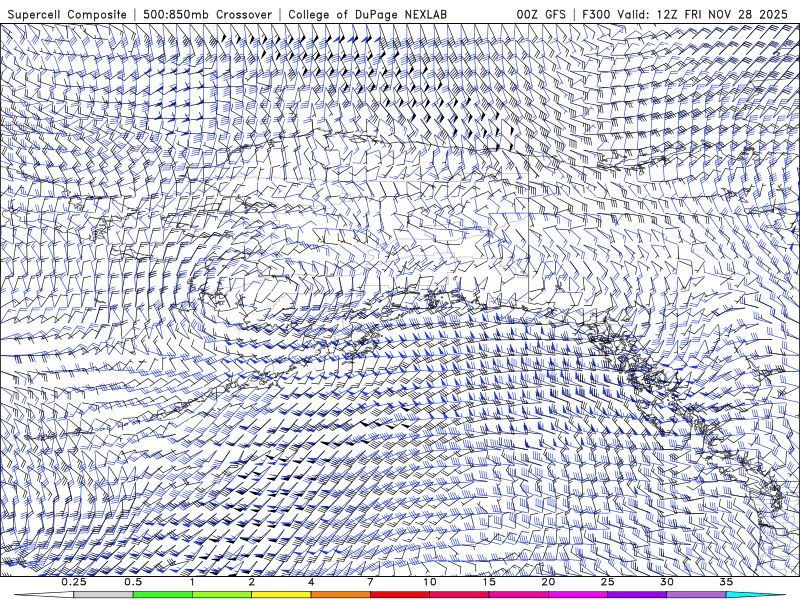Screen dimensions: 800x600
Task: Click the legend label 10
Action: pos(430,582)
